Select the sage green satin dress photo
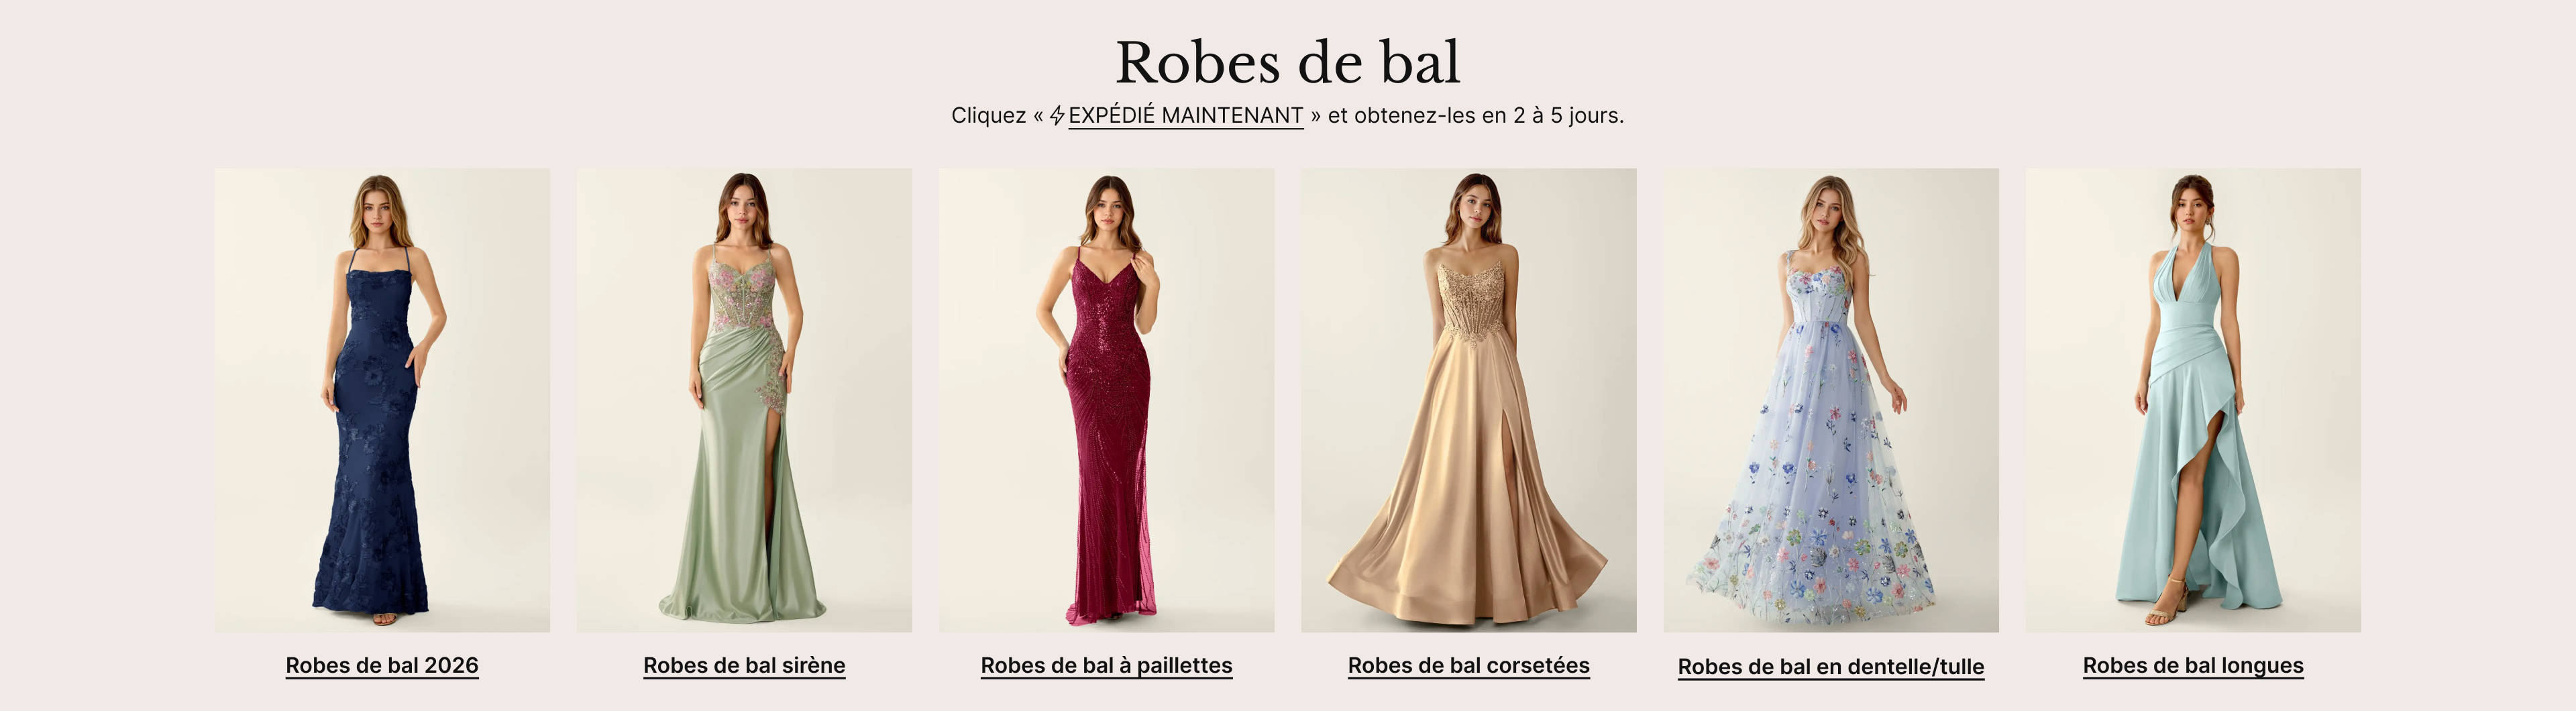 [x=744, y=400]
